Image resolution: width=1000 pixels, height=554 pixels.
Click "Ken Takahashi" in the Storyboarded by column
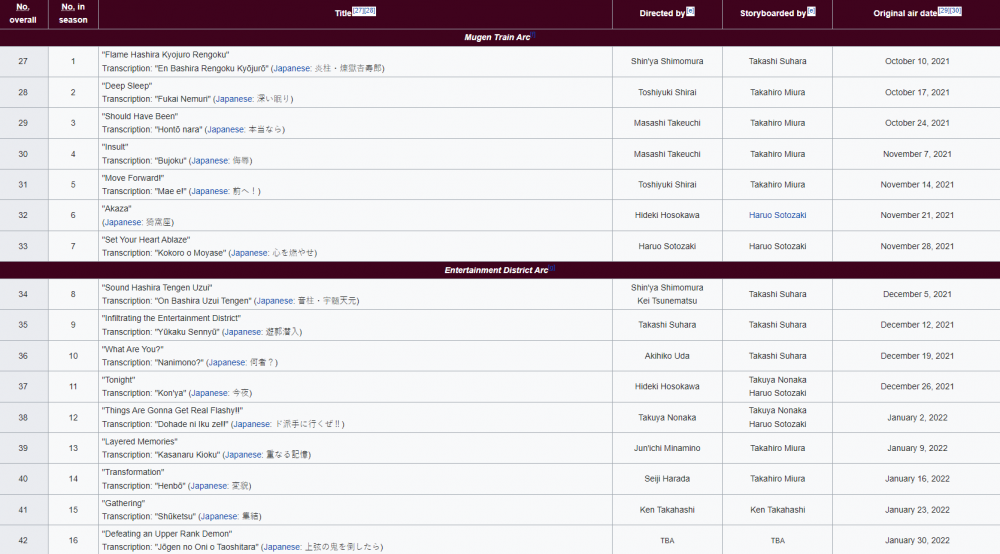click(777, 510)
